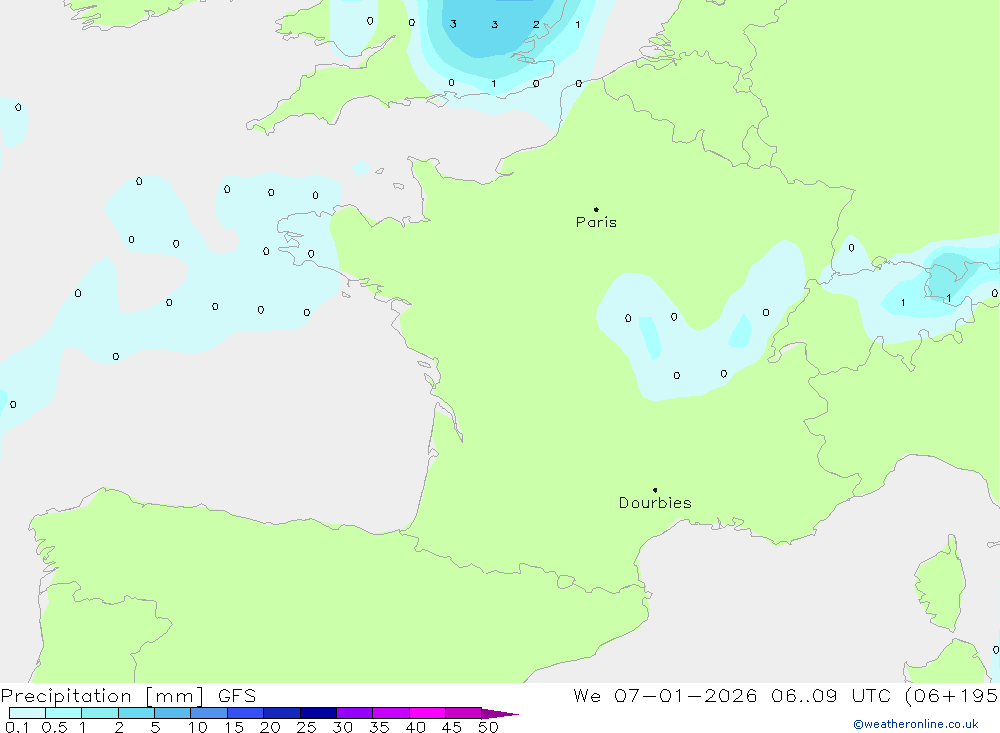Select the 2–5 mm legend swatch
This screenshot has height=733, width=1000.
[136, 713]
